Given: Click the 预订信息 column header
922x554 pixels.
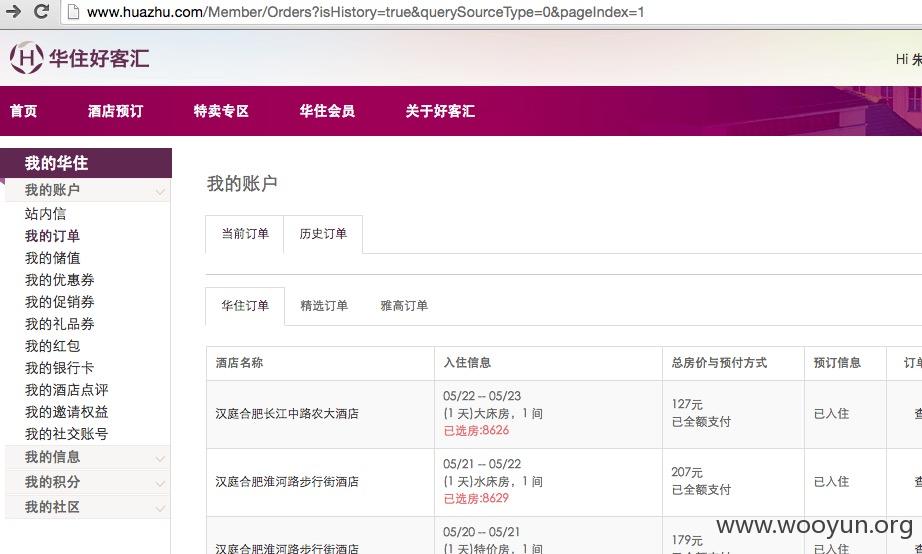Looking at the screenshot, I should pyautogui.click(x=837, y=363).
